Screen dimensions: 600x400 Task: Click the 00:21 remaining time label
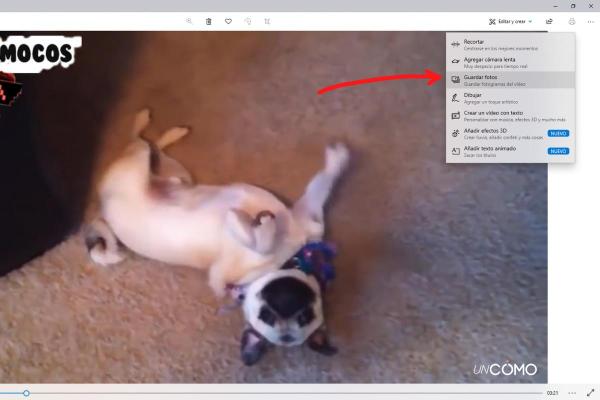[x=553, y=393]
